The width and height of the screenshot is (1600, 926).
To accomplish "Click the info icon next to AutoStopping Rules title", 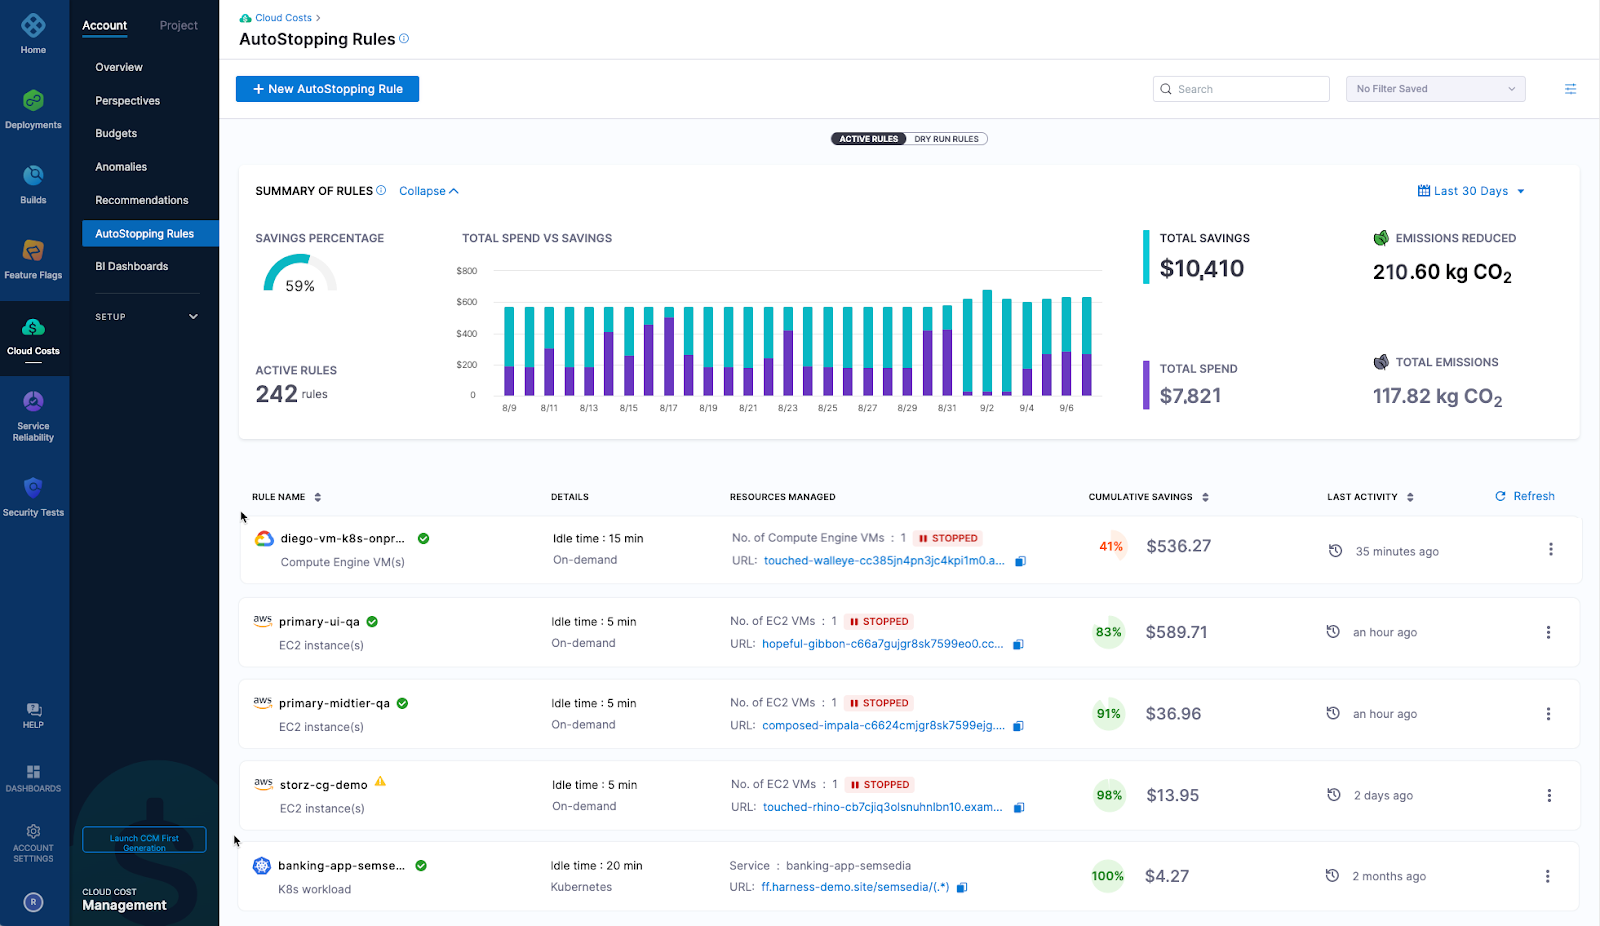I will point(404,39).
